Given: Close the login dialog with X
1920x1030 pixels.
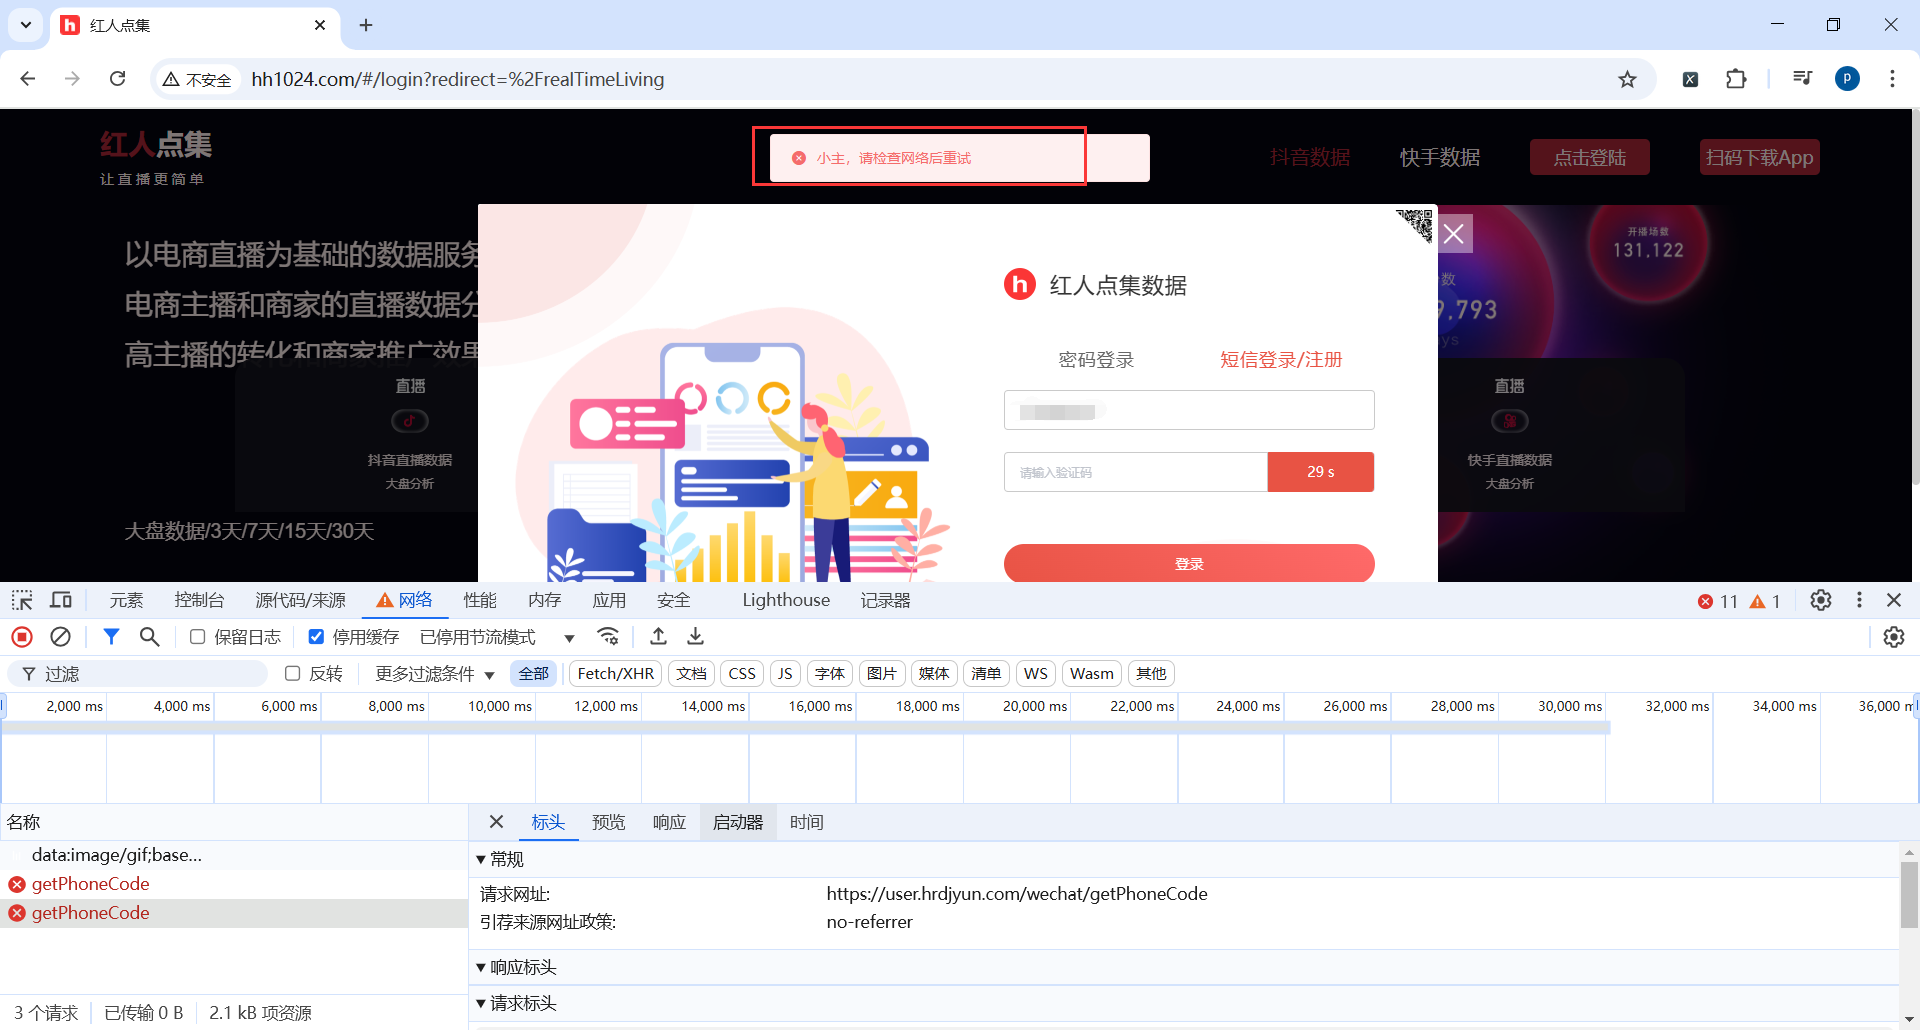Looking at the screenshot, I should point(1454,234).
